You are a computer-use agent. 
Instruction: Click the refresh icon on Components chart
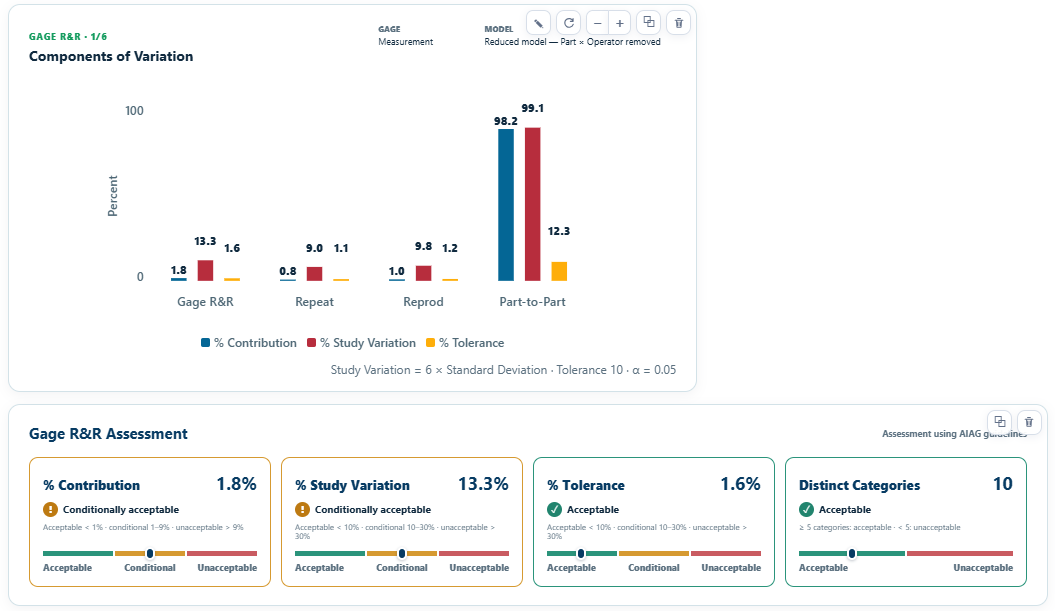[569, 23]
